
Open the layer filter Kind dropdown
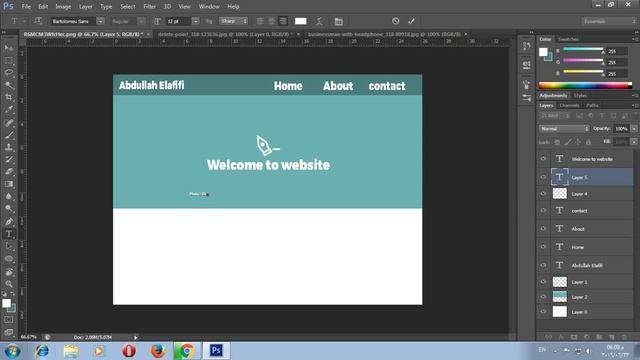coord(554,116)
